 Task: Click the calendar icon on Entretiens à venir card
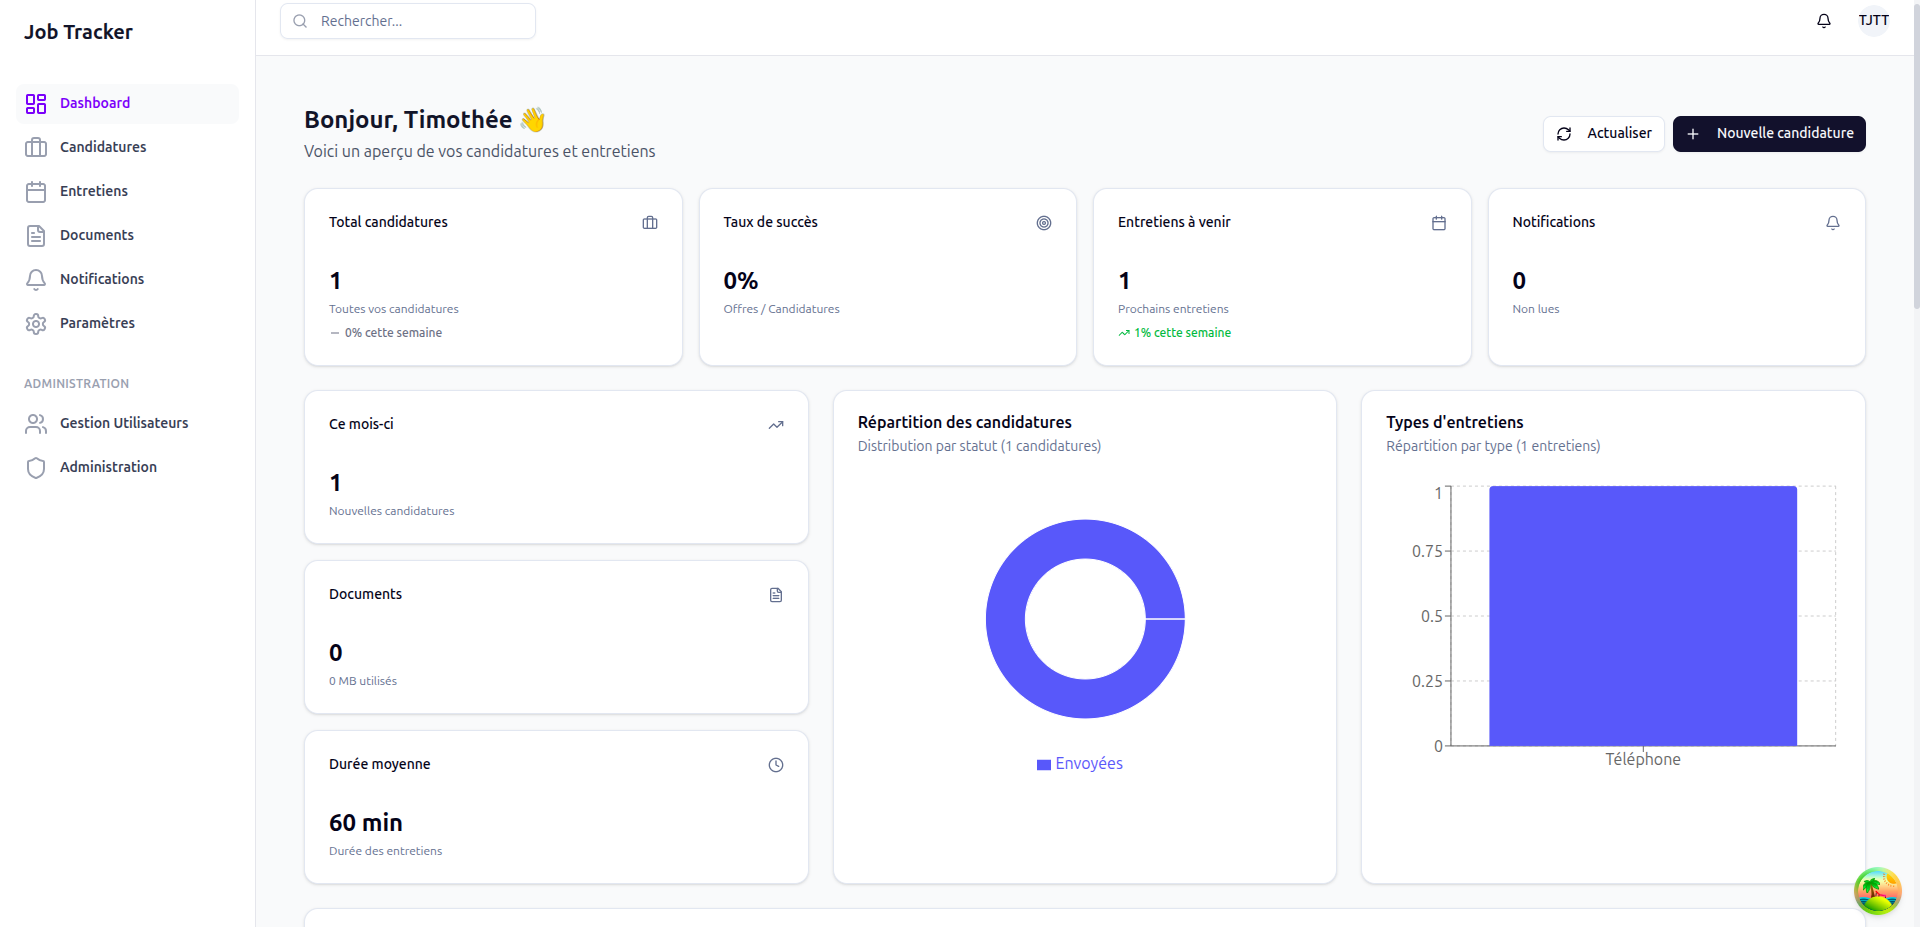click(x=1438, y=223)
